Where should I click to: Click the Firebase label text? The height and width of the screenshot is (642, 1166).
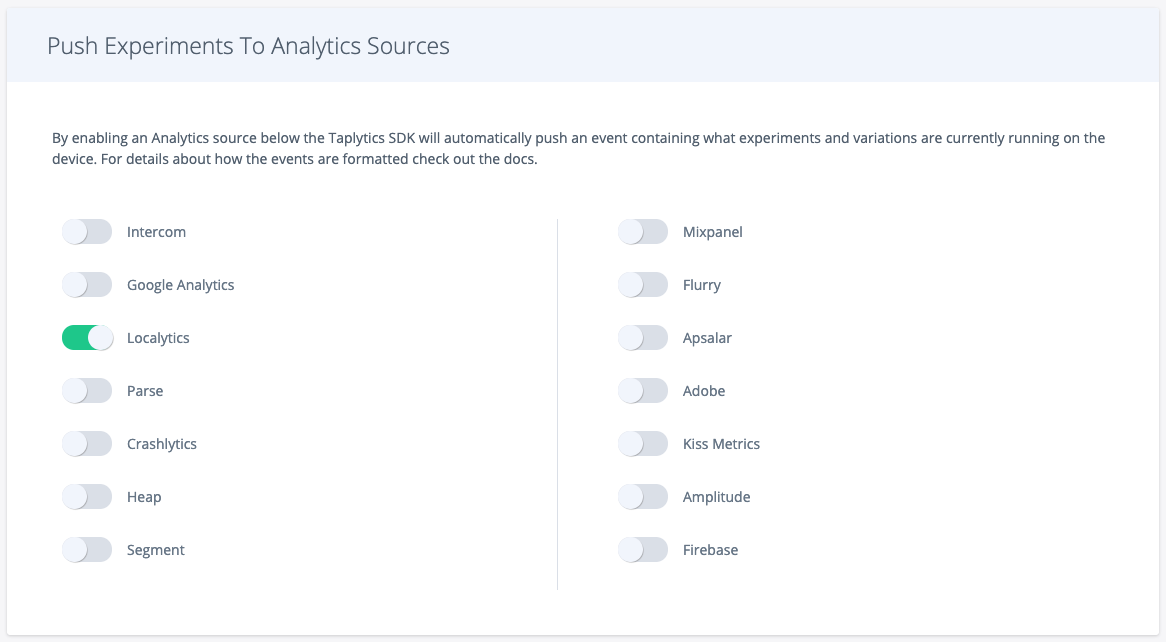point(710,550)
